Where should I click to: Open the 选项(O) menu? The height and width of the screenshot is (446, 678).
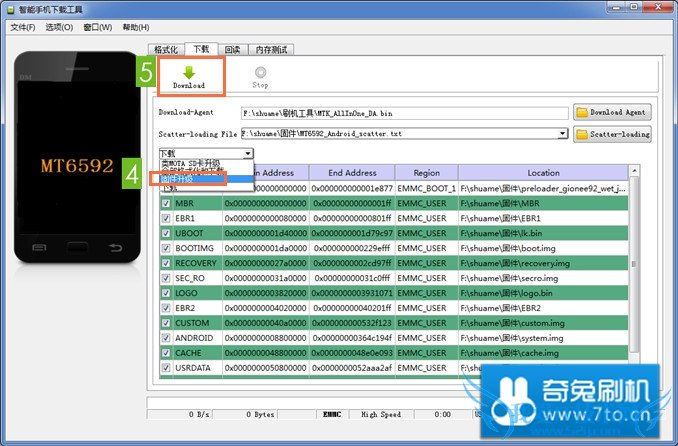coord(59,27)
